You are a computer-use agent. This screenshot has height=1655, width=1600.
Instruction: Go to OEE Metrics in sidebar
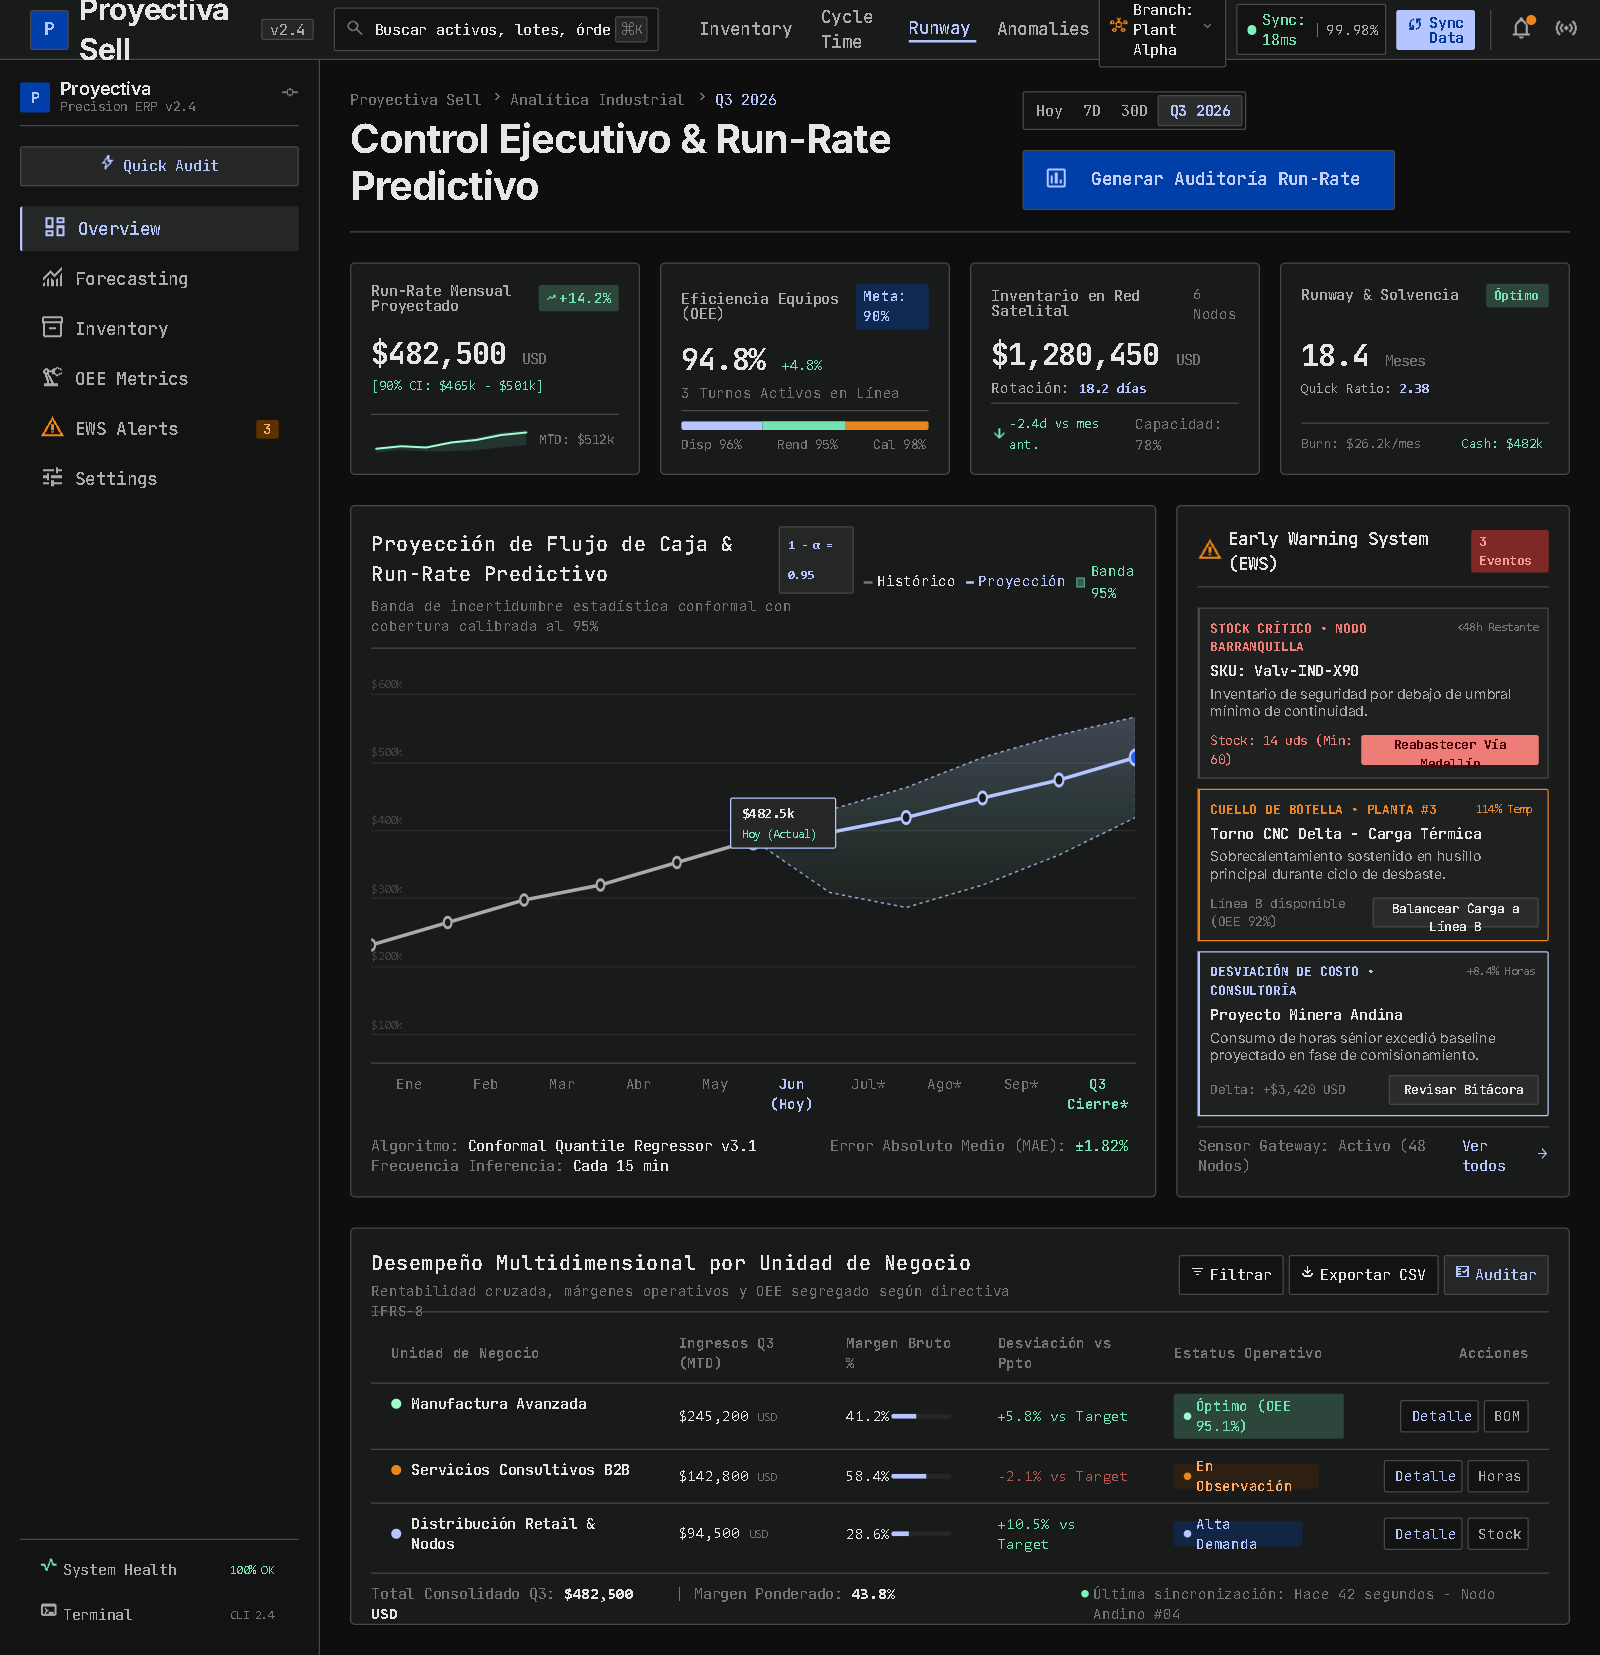(x=159, y=379)
